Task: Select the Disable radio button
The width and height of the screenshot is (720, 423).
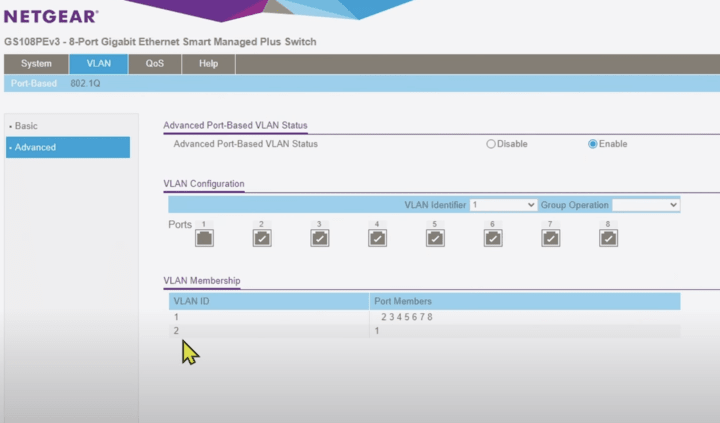Action: pyautogui.click(x=491, y=144)
